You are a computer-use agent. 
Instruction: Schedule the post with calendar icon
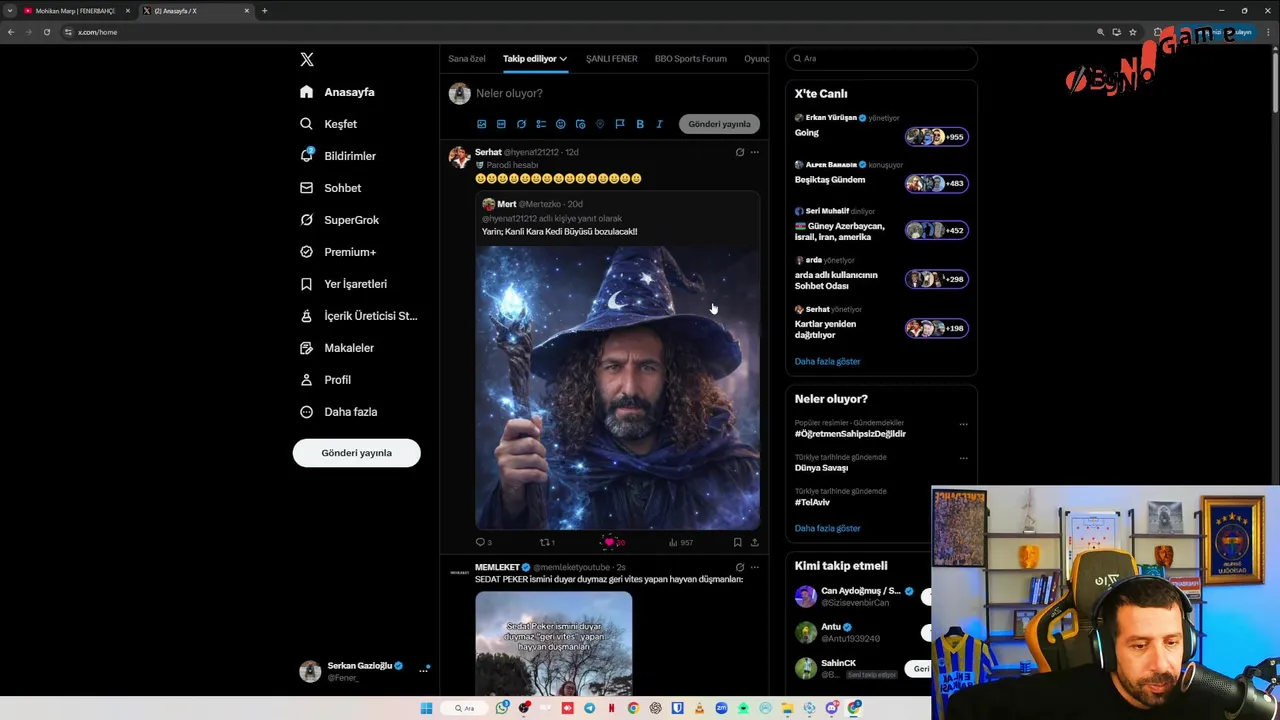pos(580,124)
